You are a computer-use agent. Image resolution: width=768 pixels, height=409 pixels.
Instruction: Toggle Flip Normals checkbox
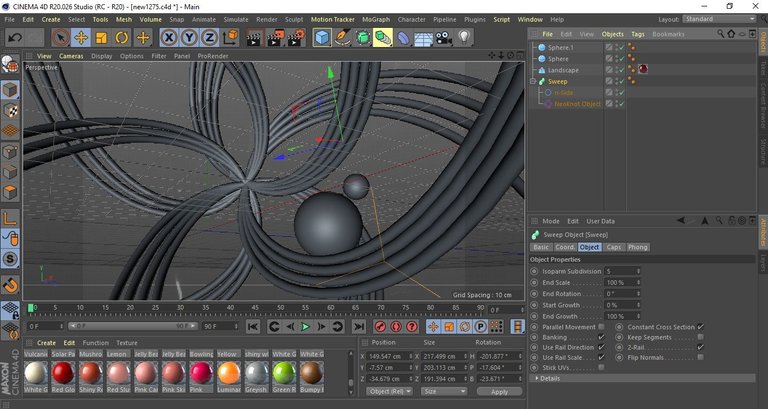[x=700, y=358]
